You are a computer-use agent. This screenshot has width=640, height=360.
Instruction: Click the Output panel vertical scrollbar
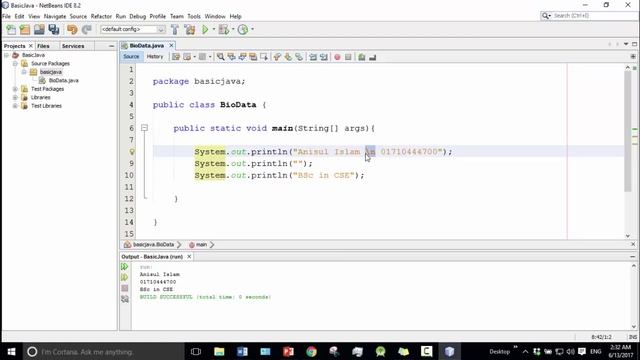(633, 296)
